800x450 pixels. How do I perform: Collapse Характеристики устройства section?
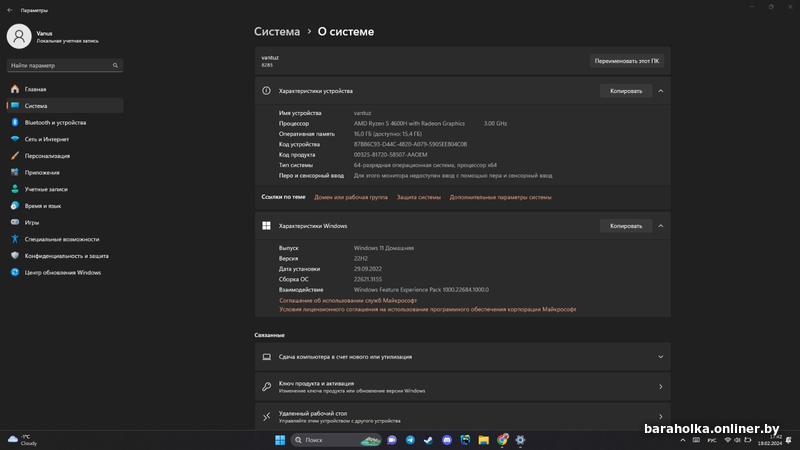pyautogui.click(x=661, y=91)
